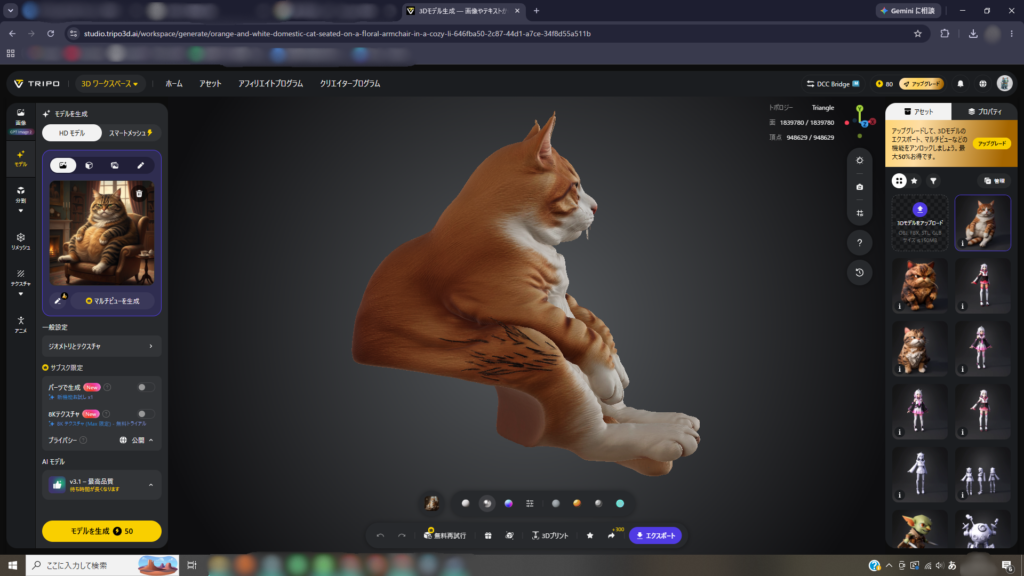This screenshot has width=1024, height=576.
Task: Go to ホーム in the top navigation
Action: point(174,84)
